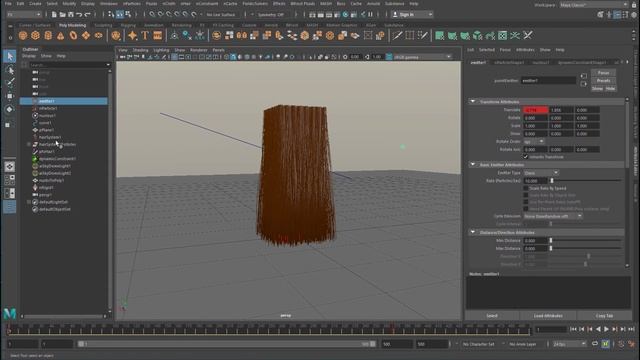Open the Outliner Display menu
This screenshot has height=360, width=640.
29,56
